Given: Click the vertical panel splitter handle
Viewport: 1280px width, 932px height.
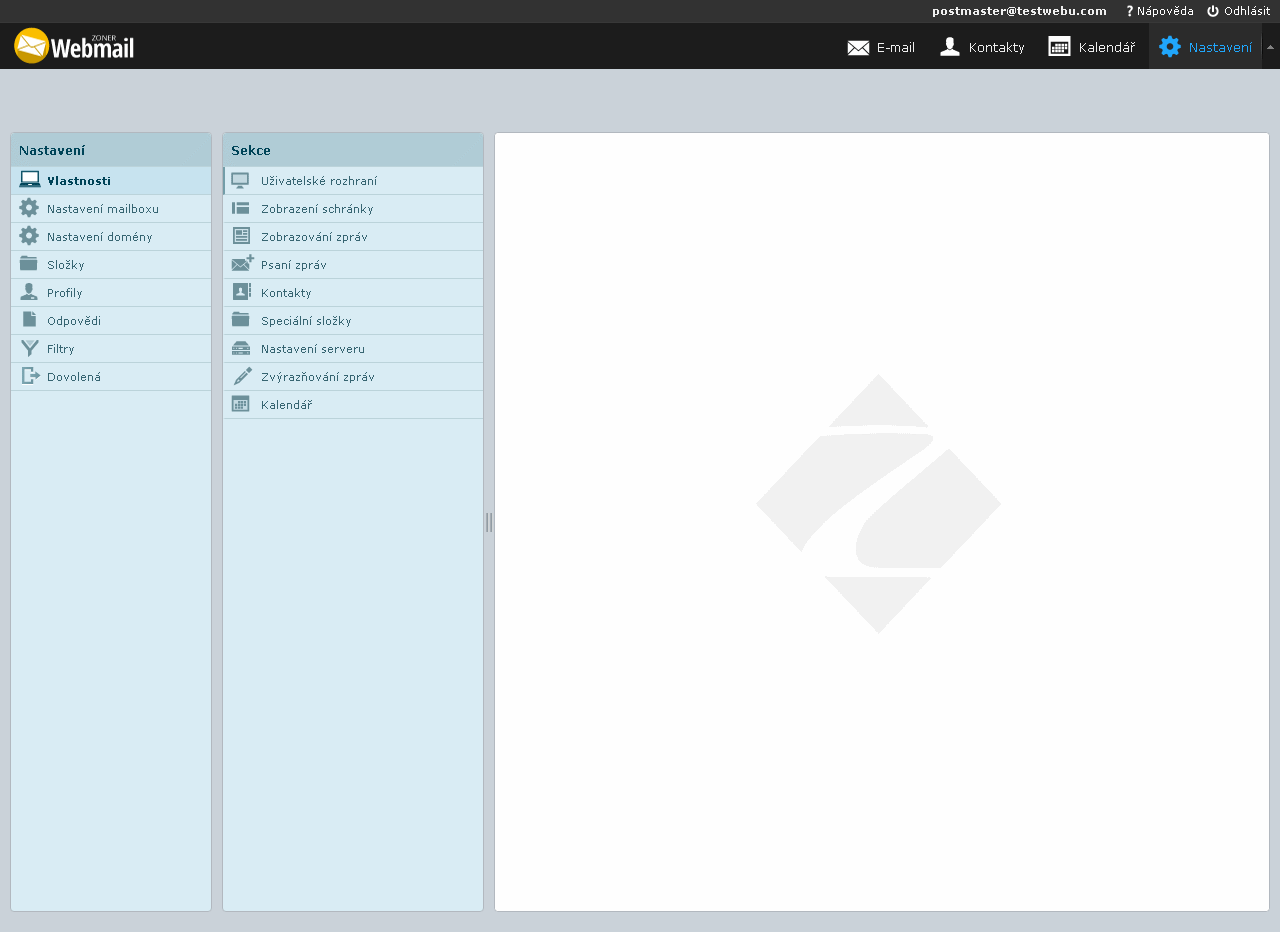Looking at the screenshot, I should pos(489,522).
